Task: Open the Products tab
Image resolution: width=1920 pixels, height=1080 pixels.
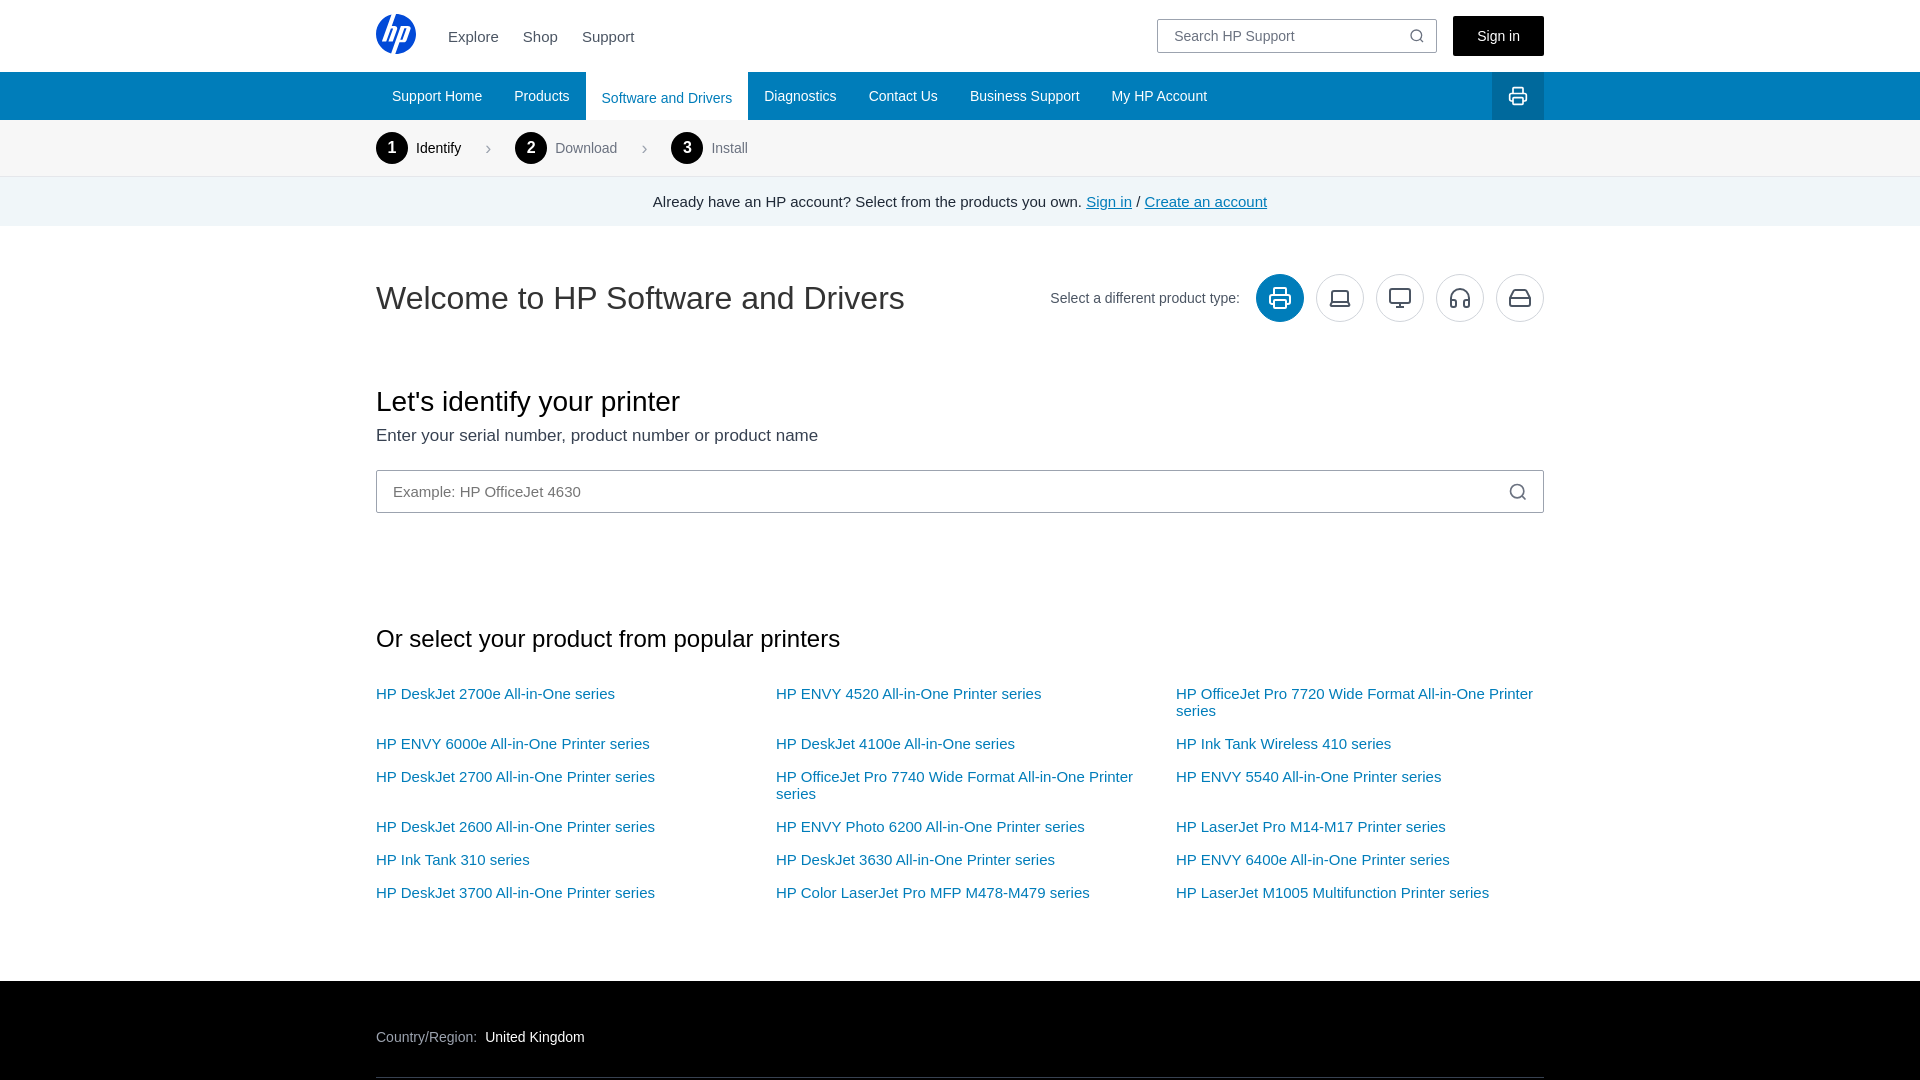Action: 542,96
